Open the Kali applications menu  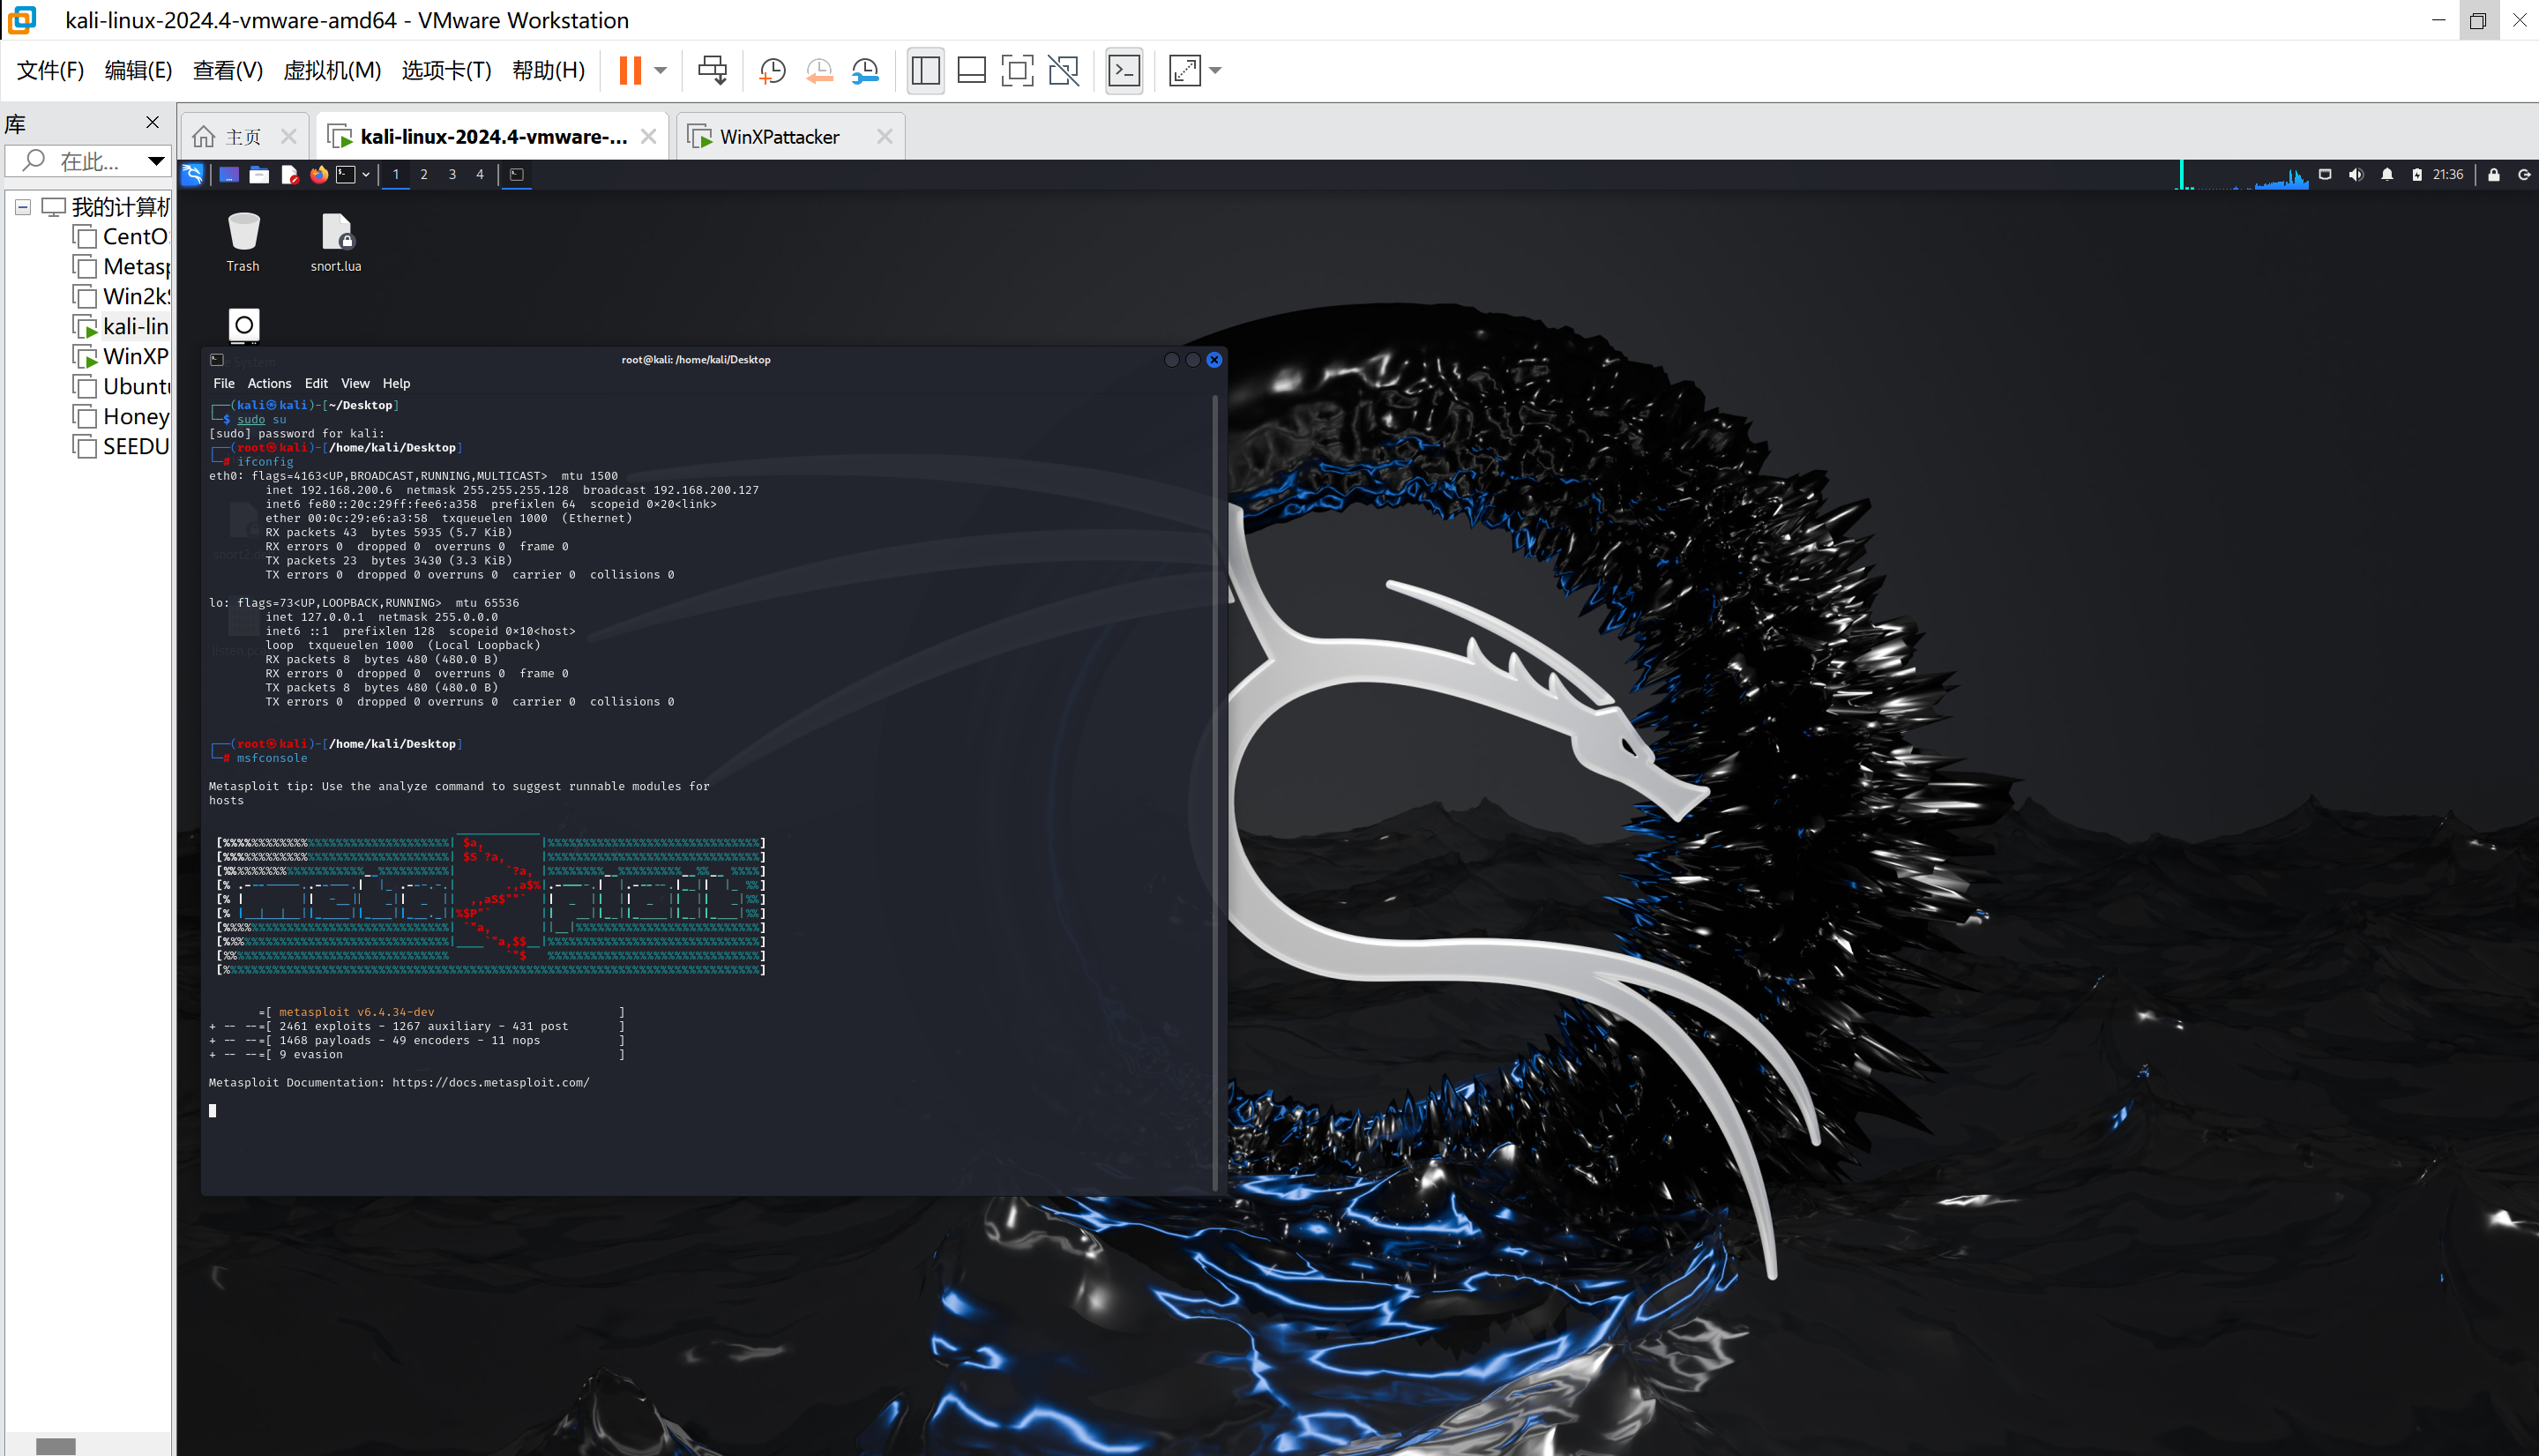192,174
